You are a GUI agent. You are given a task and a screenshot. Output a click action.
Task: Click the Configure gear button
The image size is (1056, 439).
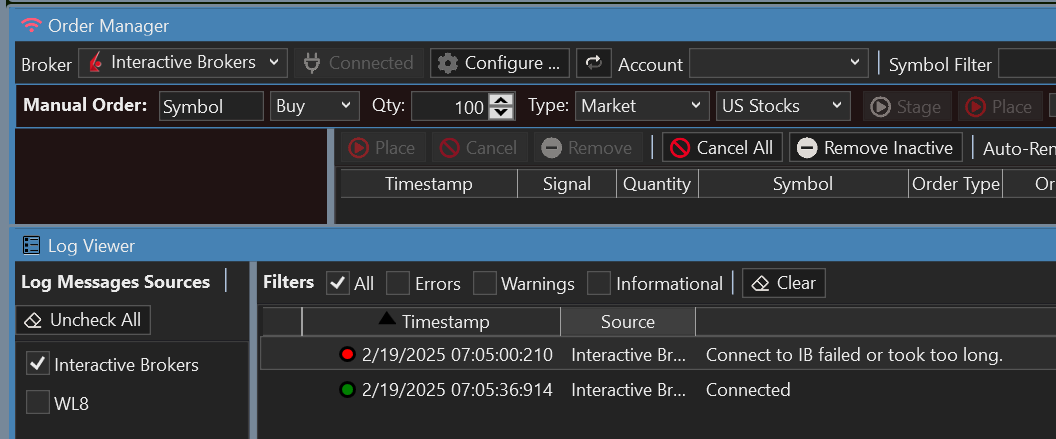click(x=499, y=63)
